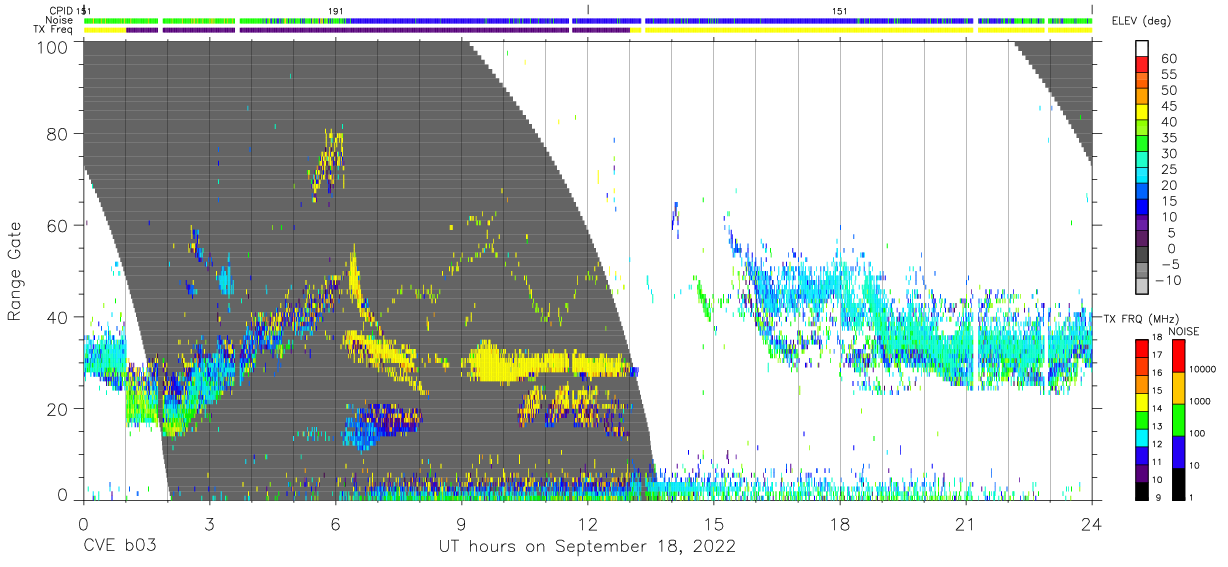This screenshot has width=1228, height=567.
Task: Click the purple 5–10 degree elevation swatch
Action: pos(1142,224)
